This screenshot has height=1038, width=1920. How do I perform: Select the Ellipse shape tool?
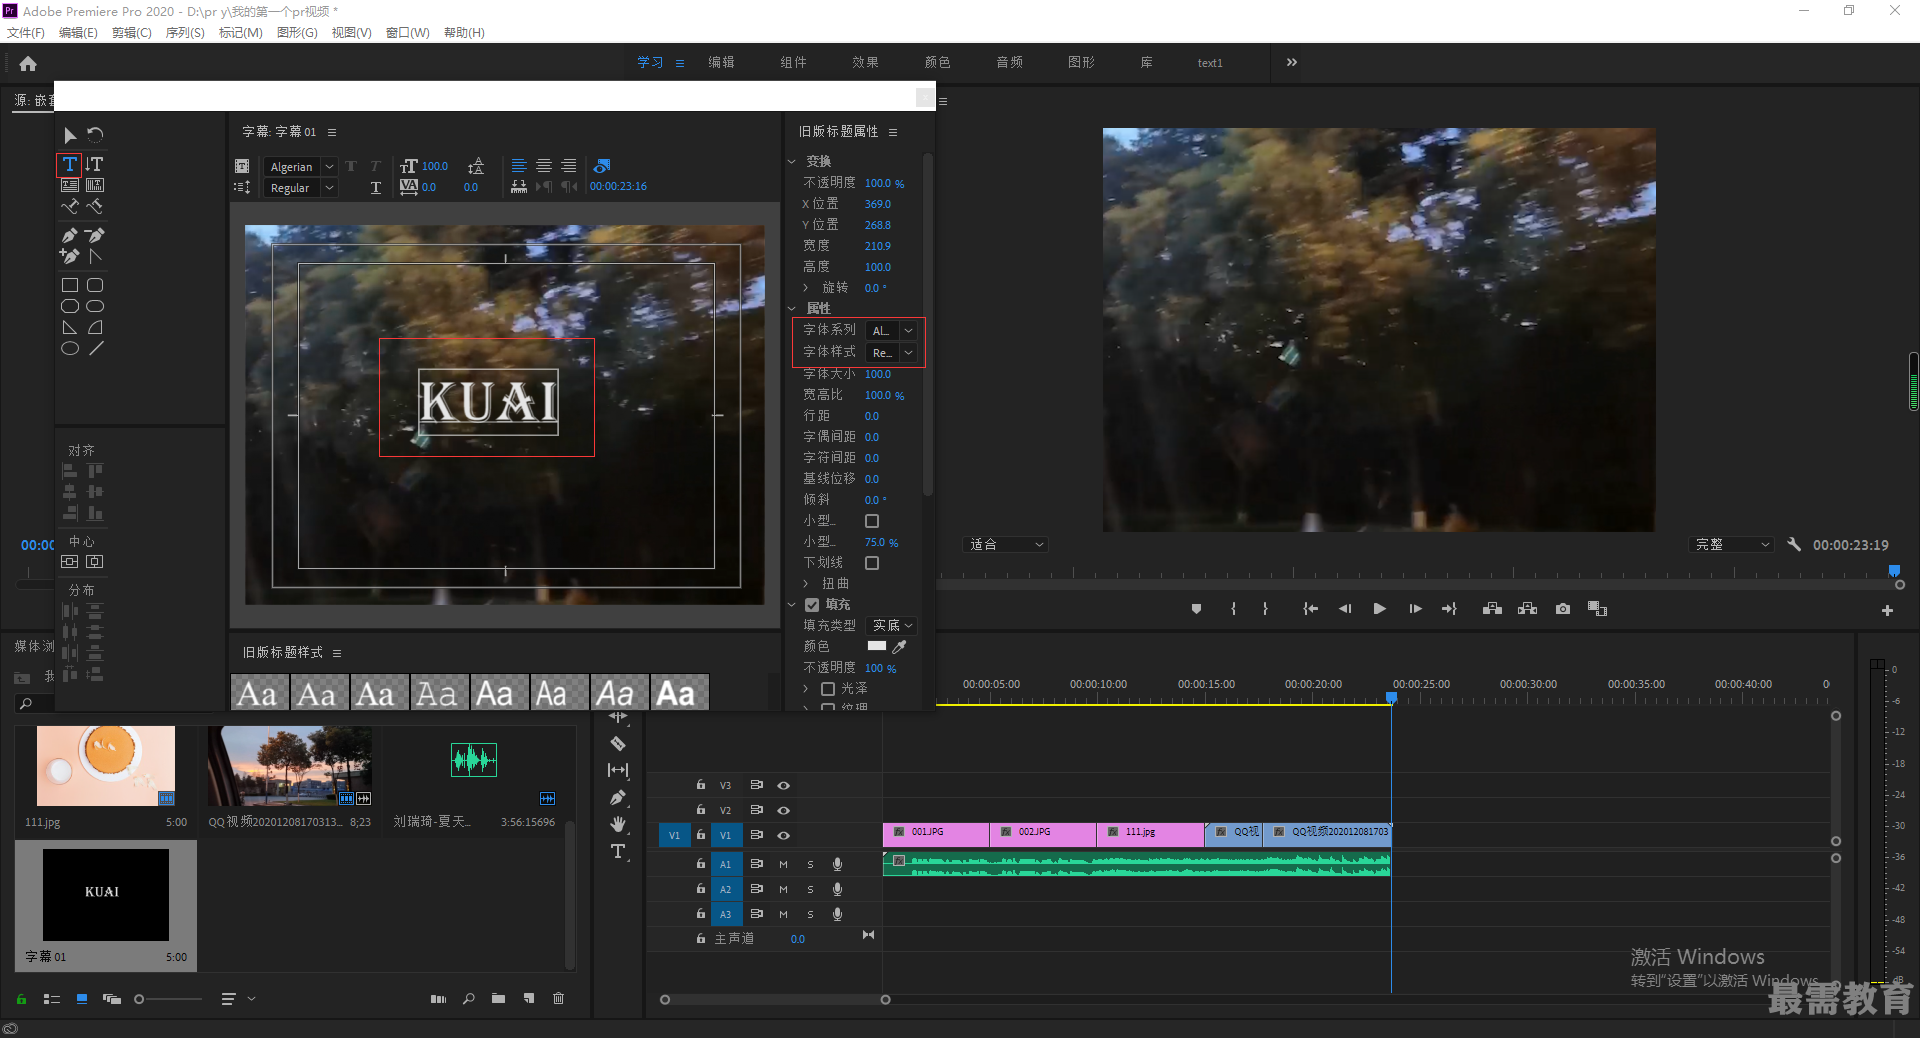coord(70,348)
